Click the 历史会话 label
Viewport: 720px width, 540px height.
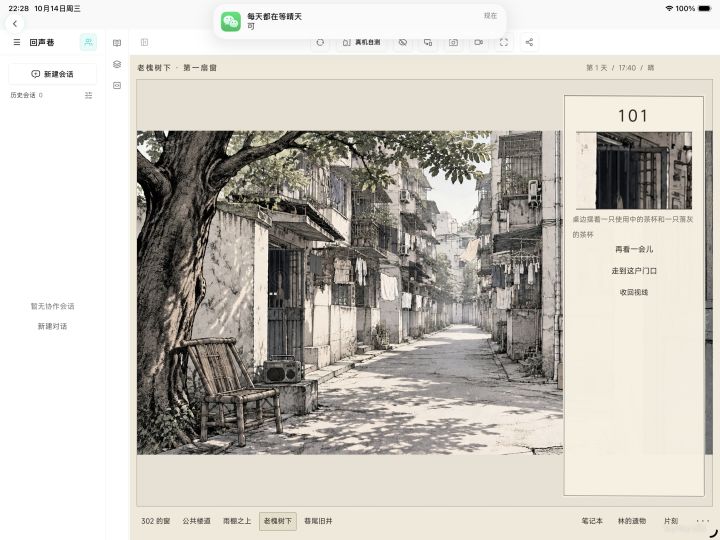pyautogui.click(x=22, y=95)
